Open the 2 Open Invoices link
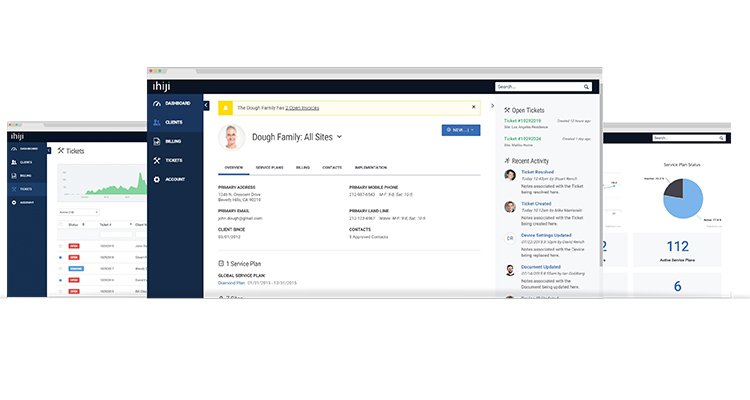The image size is (750, 400). click(302, 108)
